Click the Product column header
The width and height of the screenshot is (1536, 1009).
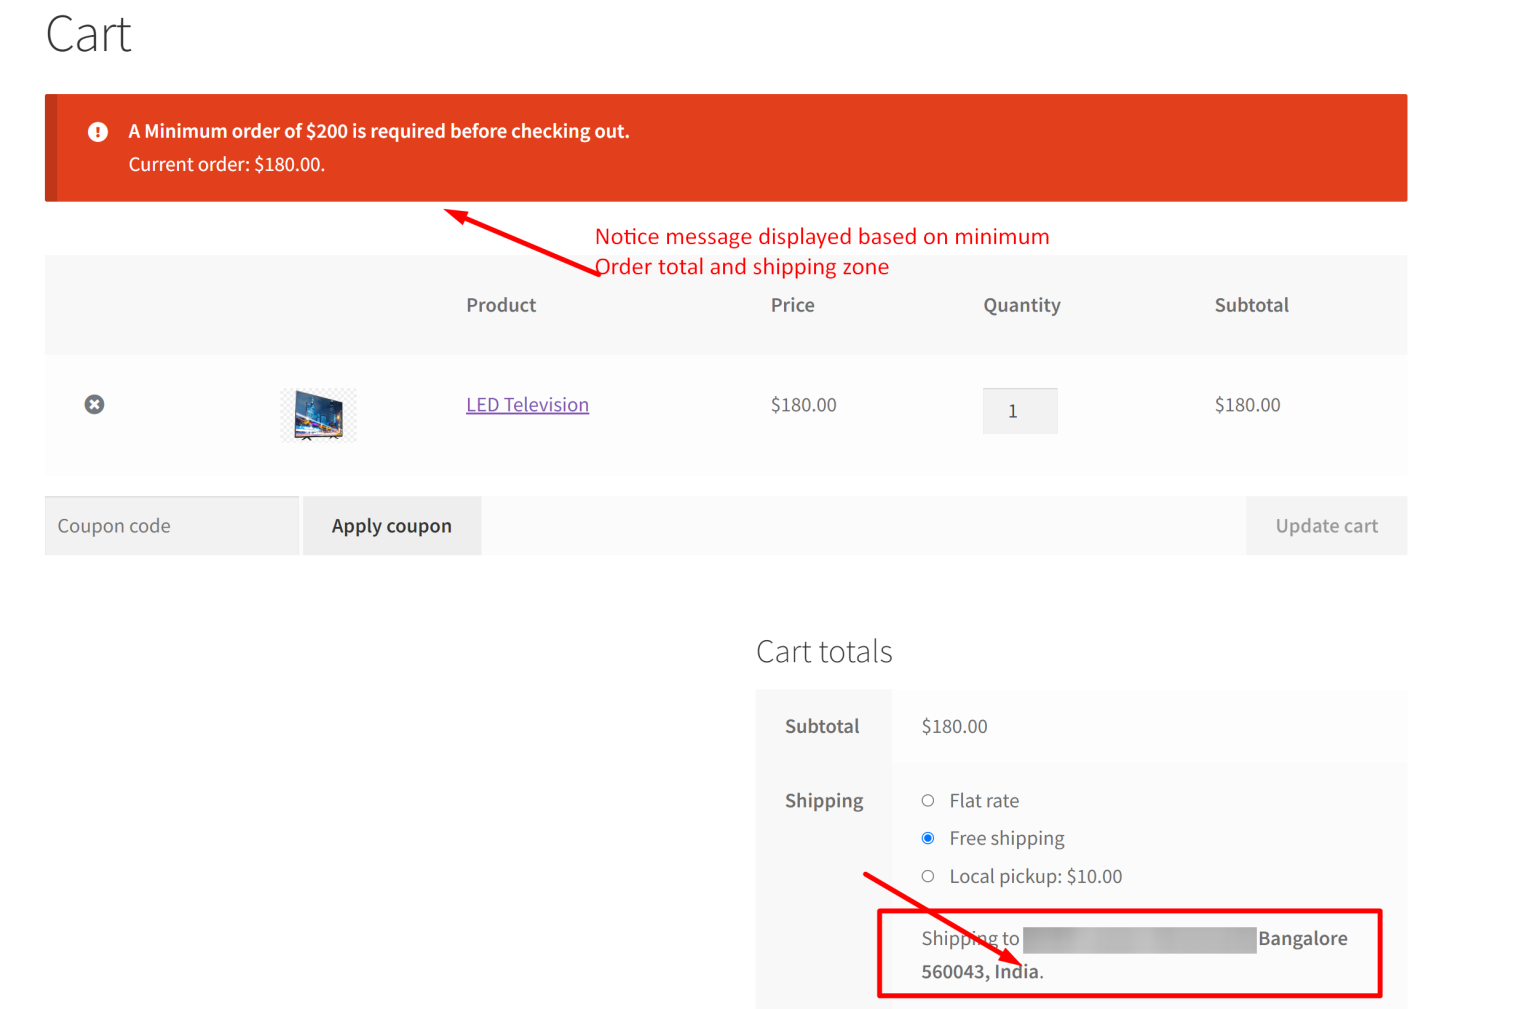coord(501,305)
